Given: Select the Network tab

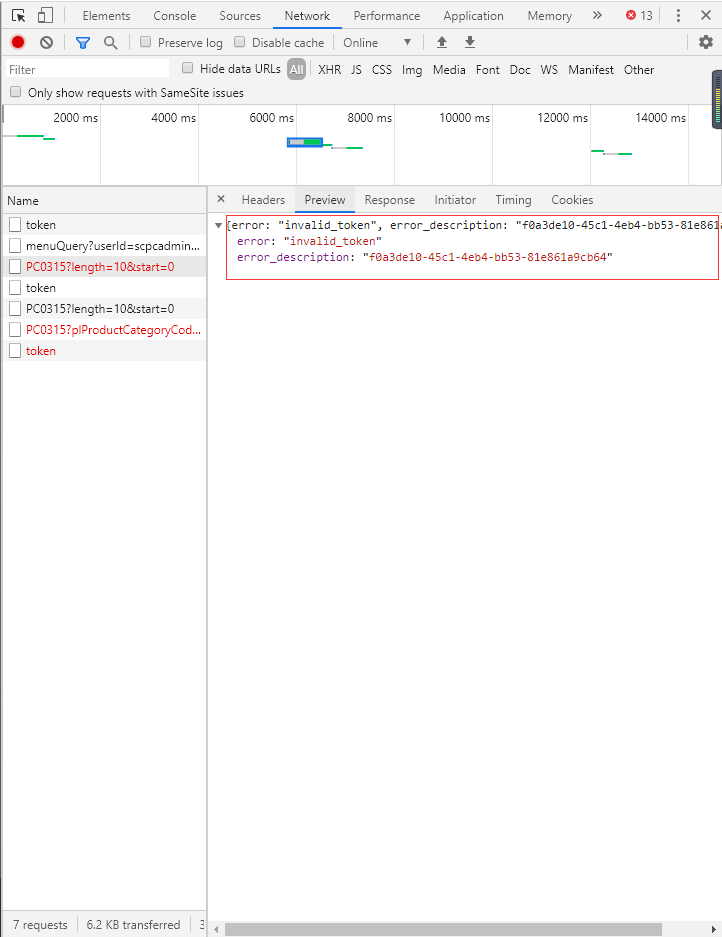Looking at the screenshot, I should [307, 16].
